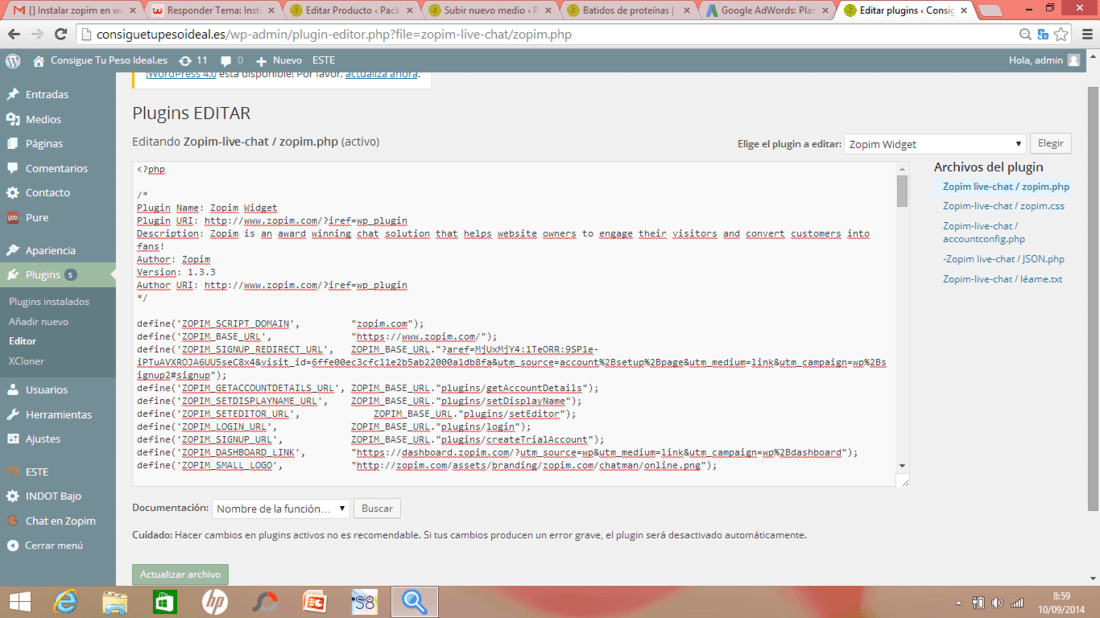Close the Responder Tema tab
1100x618 pixels.
click(x=271, y=11)
